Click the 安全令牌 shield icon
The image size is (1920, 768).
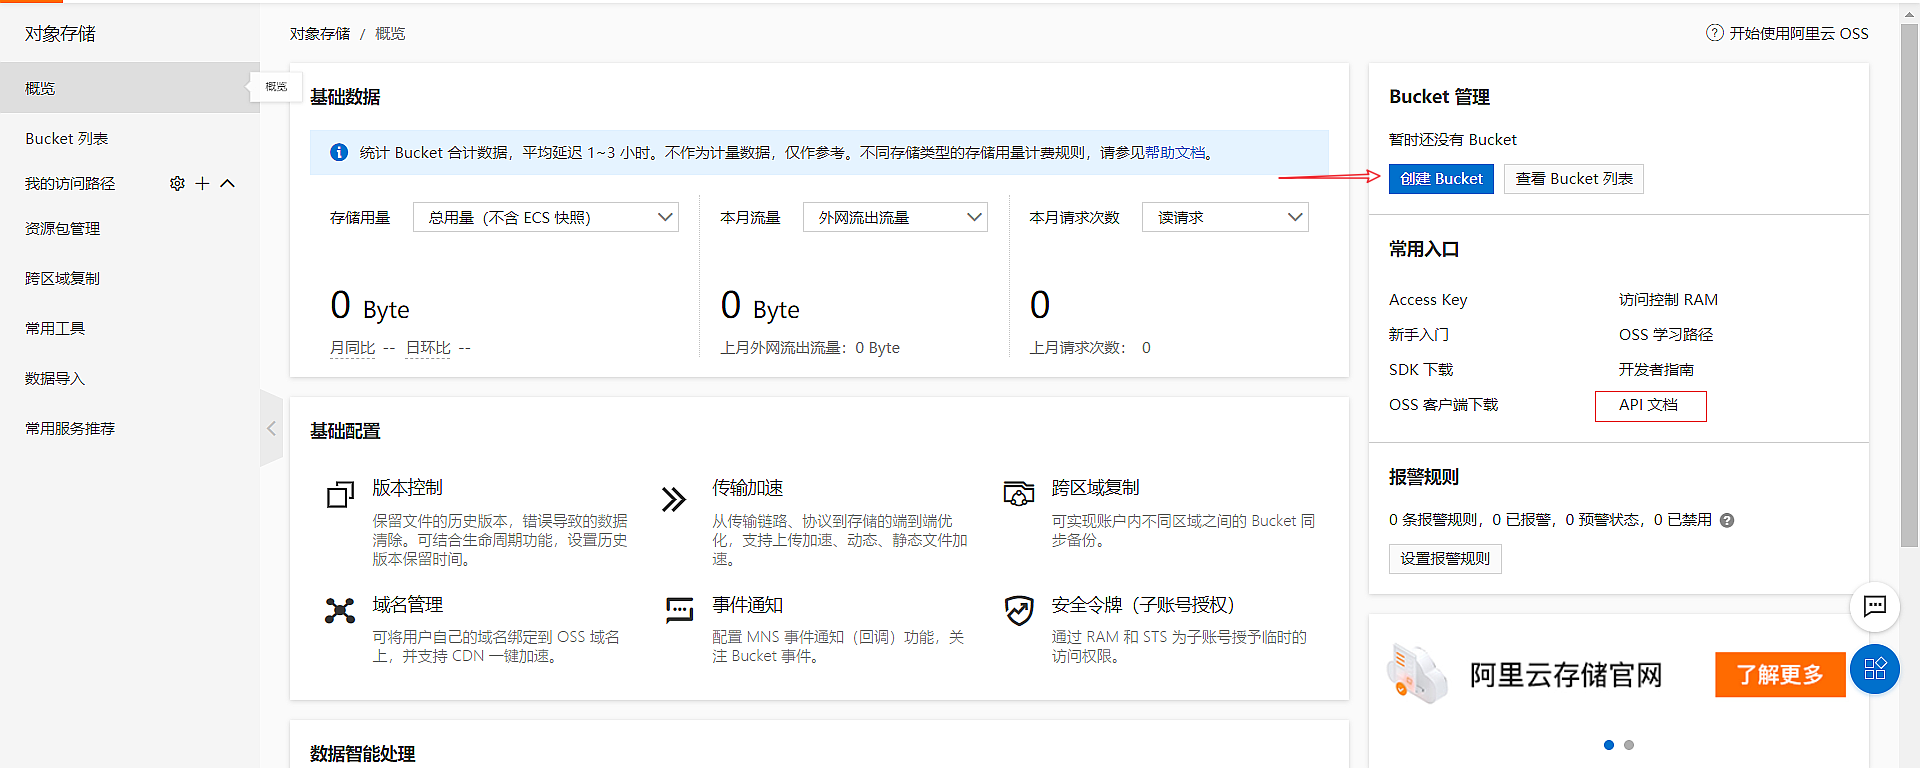point(1019,610)
